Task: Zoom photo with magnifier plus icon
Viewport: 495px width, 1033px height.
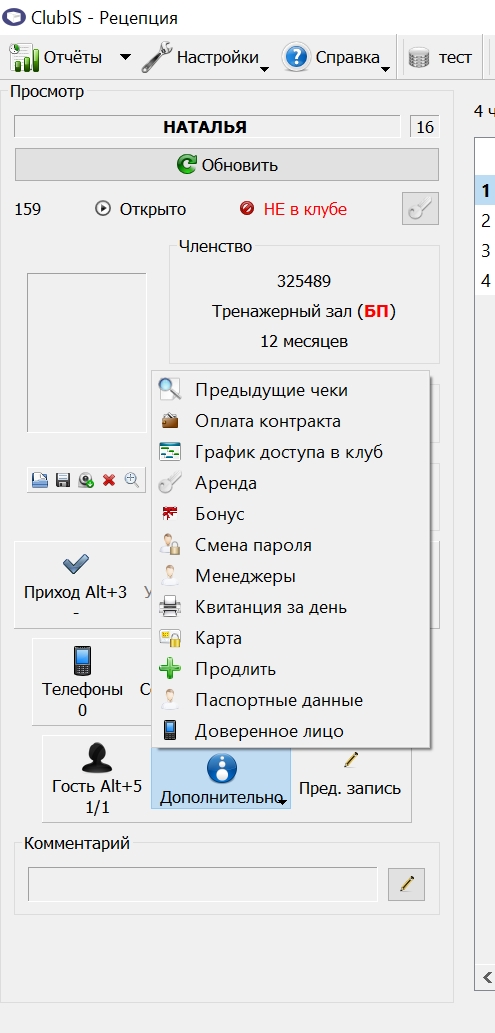Action: point(132,481)
